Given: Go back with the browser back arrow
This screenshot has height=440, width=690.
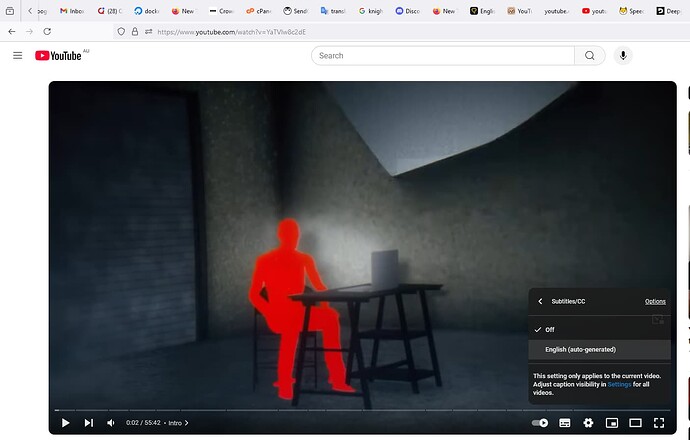Looking at the screenshot, I should (12, 31).
